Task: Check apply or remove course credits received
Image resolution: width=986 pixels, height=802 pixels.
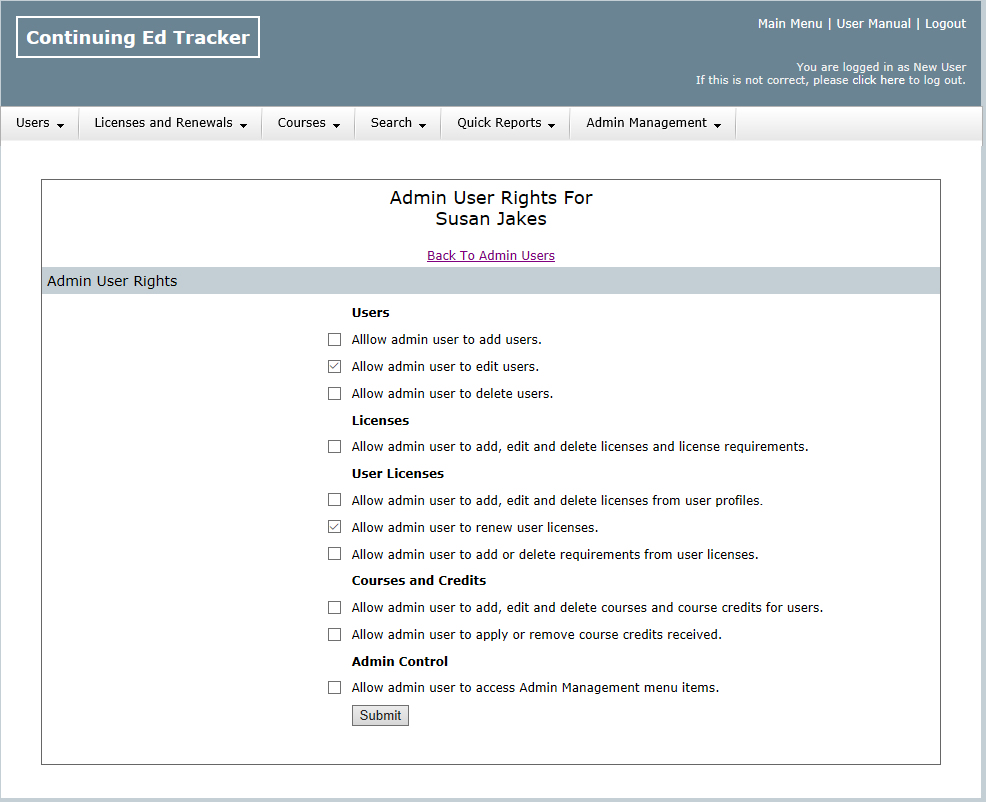Action: click(334, 635)
